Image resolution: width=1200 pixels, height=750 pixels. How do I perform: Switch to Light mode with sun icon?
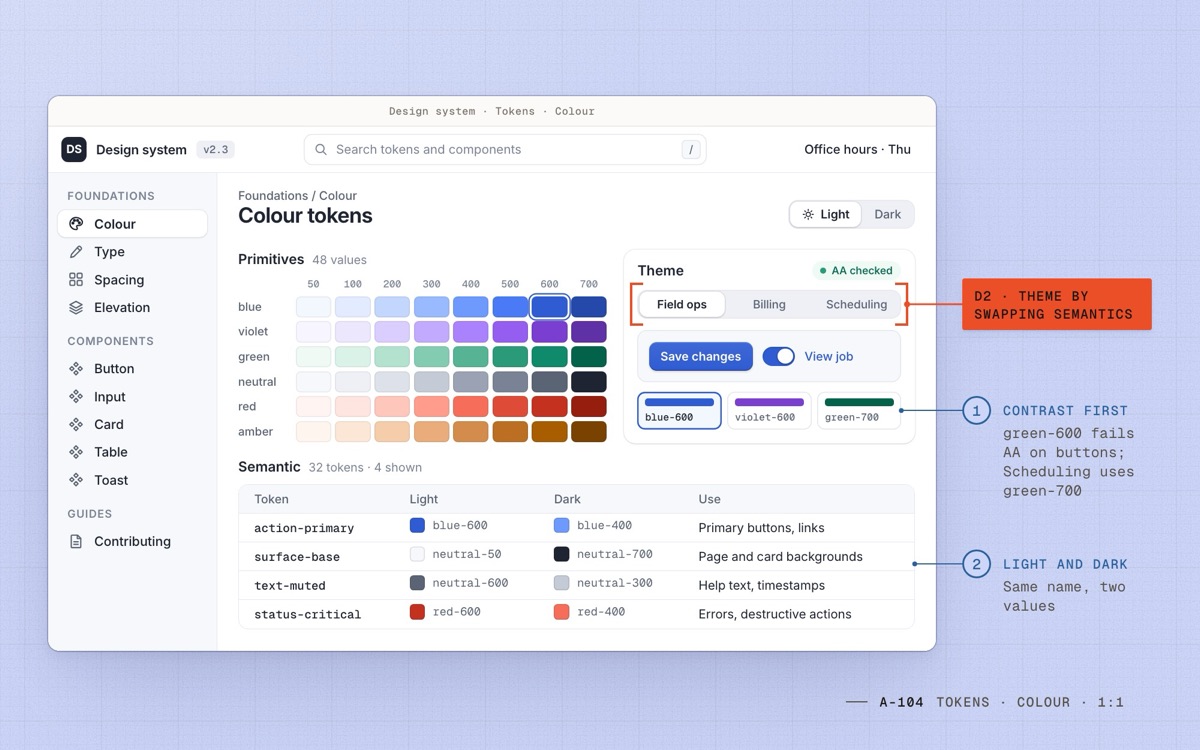[x=825, y=214]
